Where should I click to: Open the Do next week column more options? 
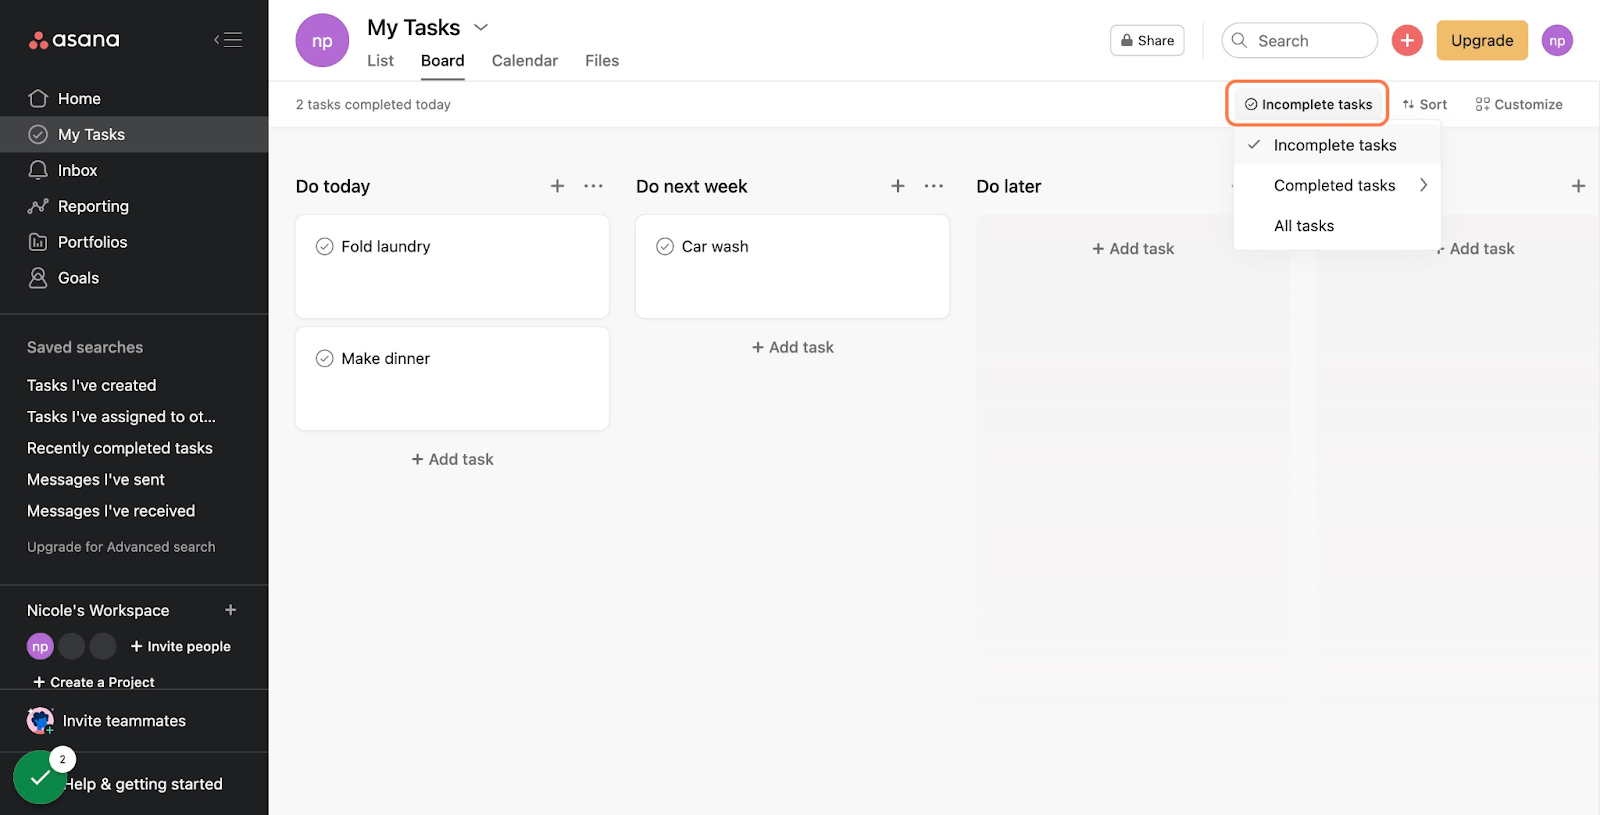(x=934, y=186)
